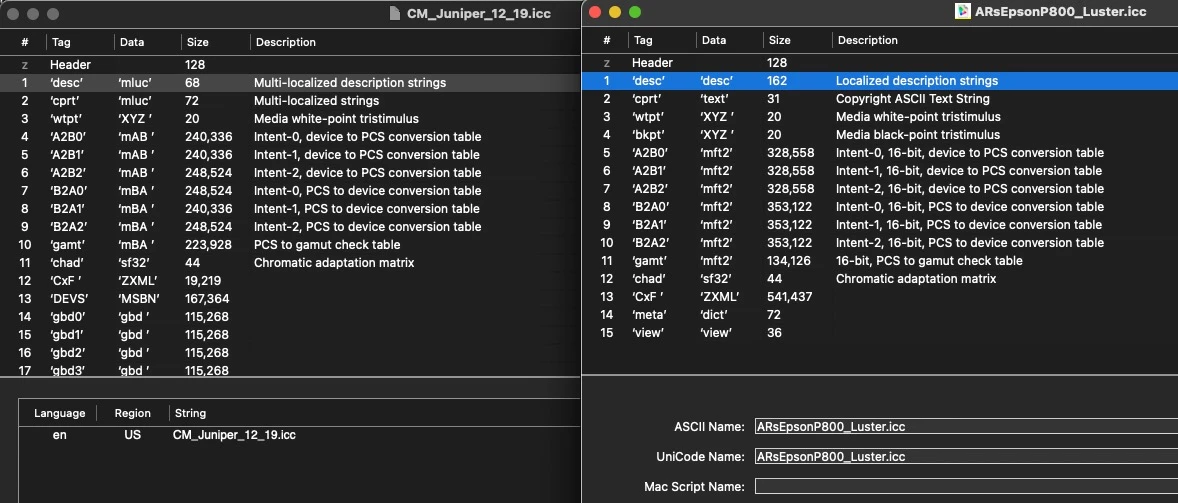1178x503 pixels.
Task: Select 'CxF' ZXML row sized 541,437
Action: pyautogui.click(x=880, y=297)
